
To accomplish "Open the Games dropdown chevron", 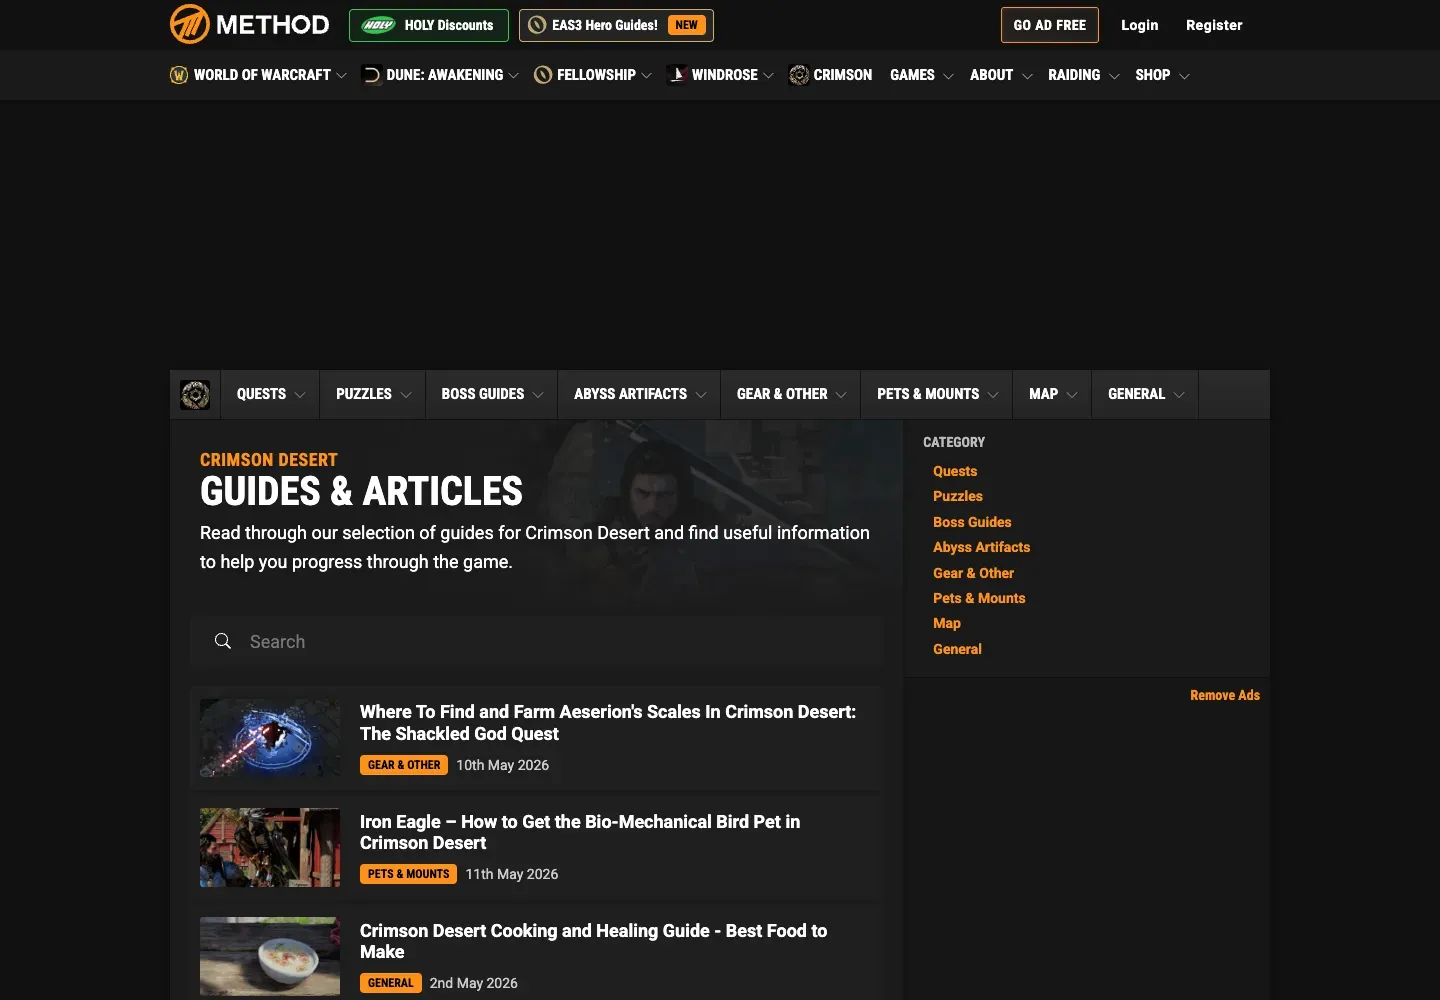I will (x=948, y=76).
